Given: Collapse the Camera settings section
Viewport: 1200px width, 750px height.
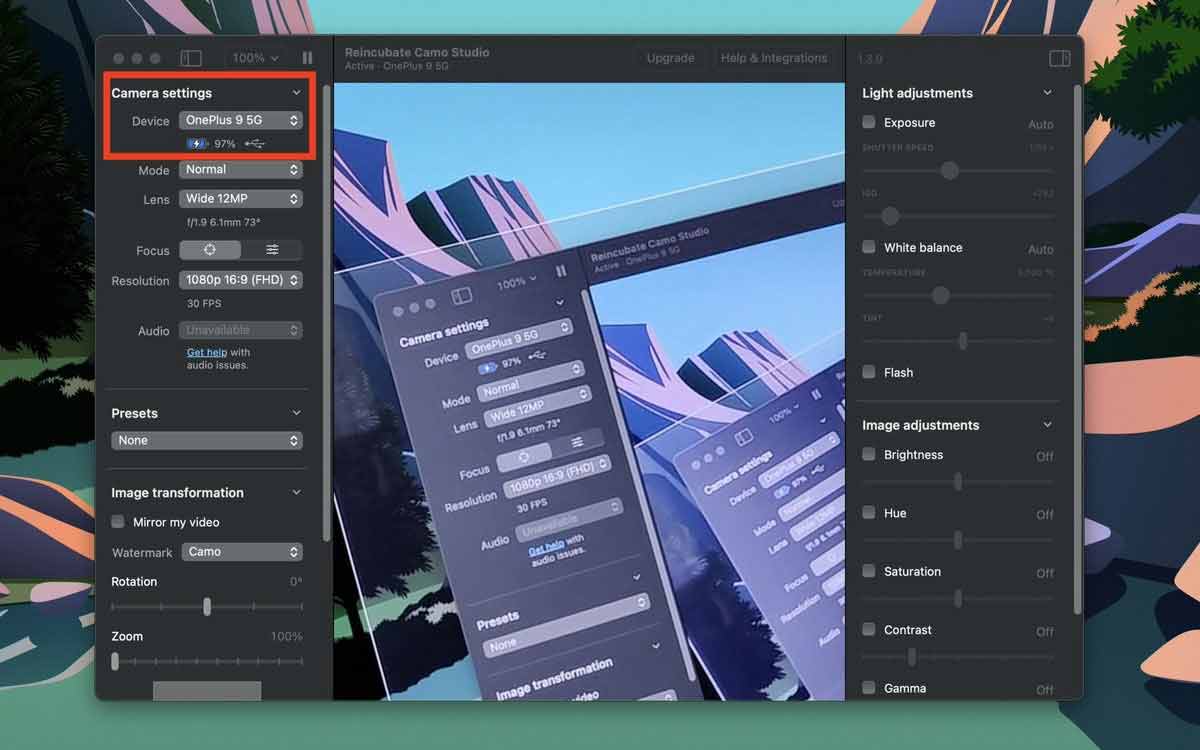Looking at the screenshot, I should (296, 93).
